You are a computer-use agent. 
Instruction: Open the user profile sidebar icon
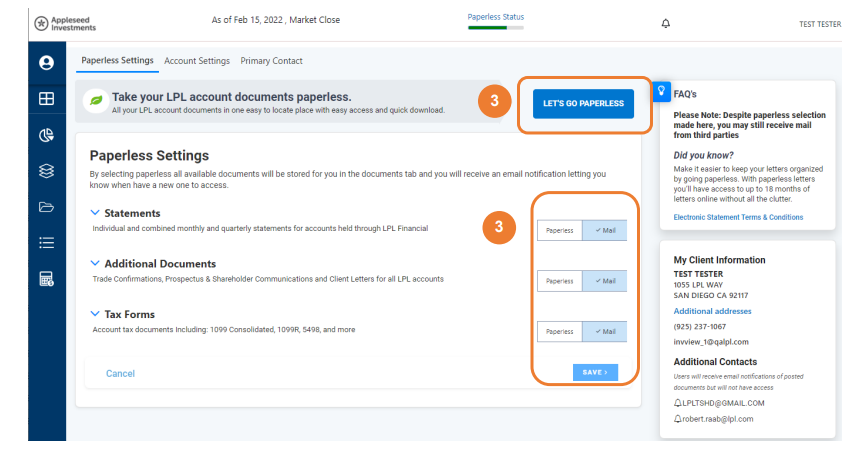tap(46, 63)
